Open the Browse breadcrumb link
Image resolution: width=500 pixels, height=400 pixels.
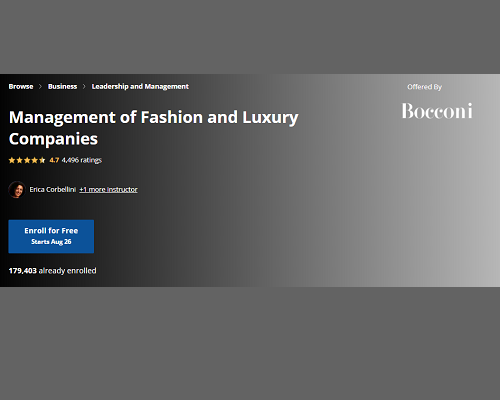[x=21, y=87]
